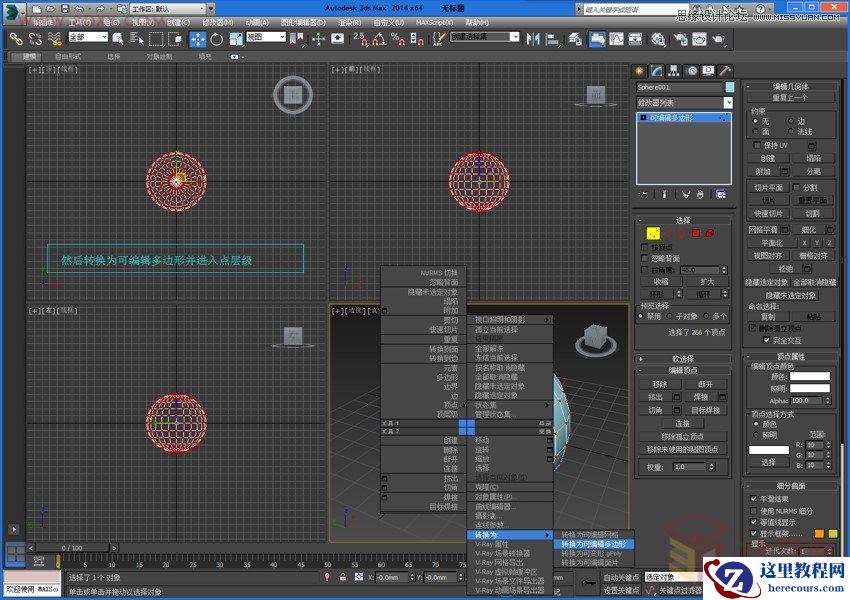Open the Material Editor icon
The height and width of the screenshot is (600, 850).
(657, 40)
